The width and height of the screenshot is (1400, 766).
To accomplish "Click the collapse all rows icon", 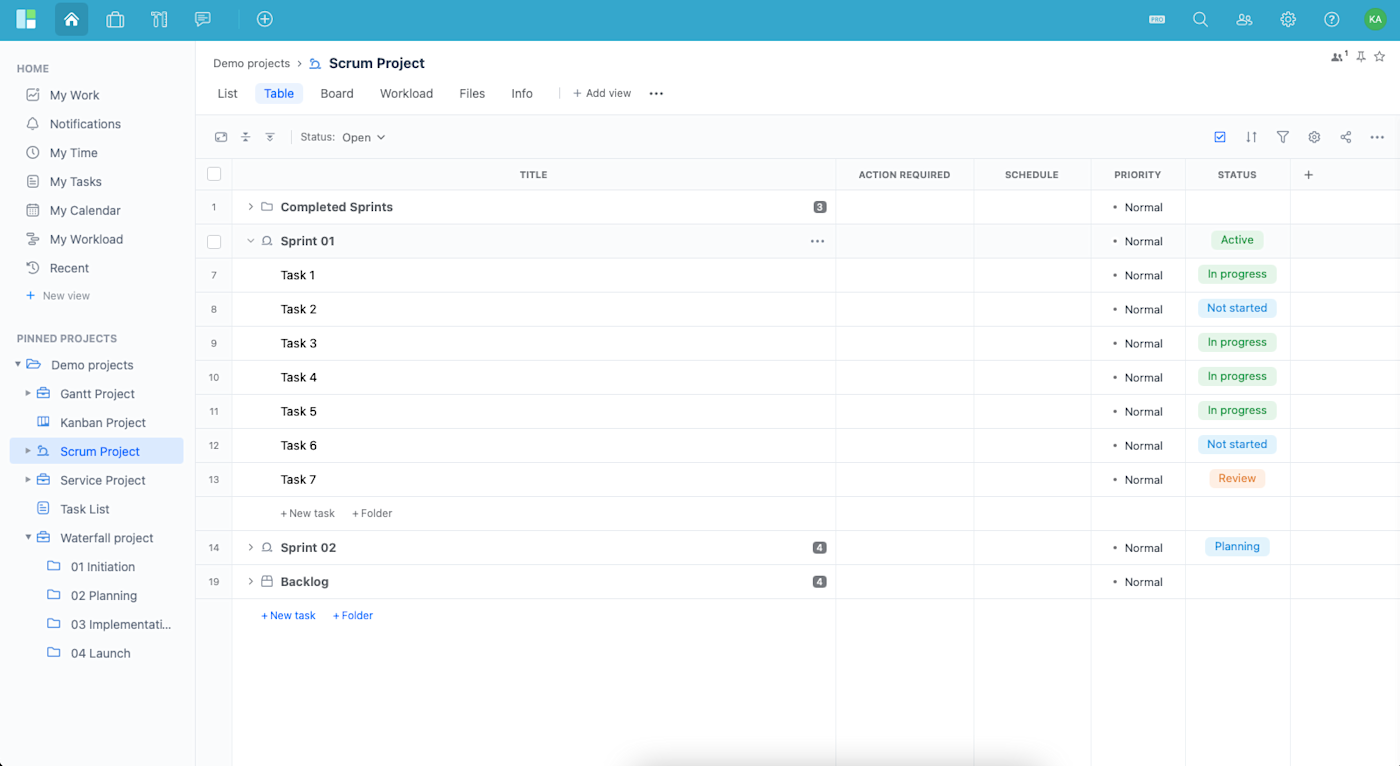I will (x=245, y=137).
